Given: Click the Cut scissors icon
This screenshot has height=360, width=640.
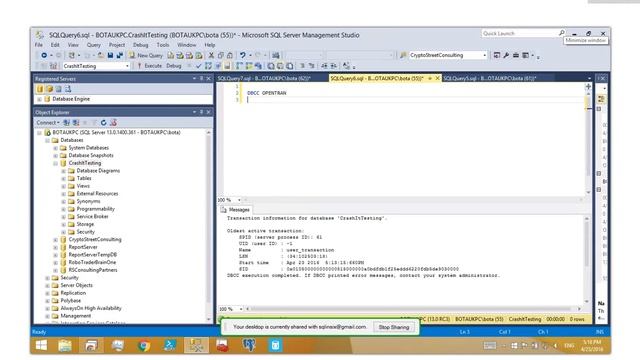Looking at the screenshot, I should click(211, 55).
